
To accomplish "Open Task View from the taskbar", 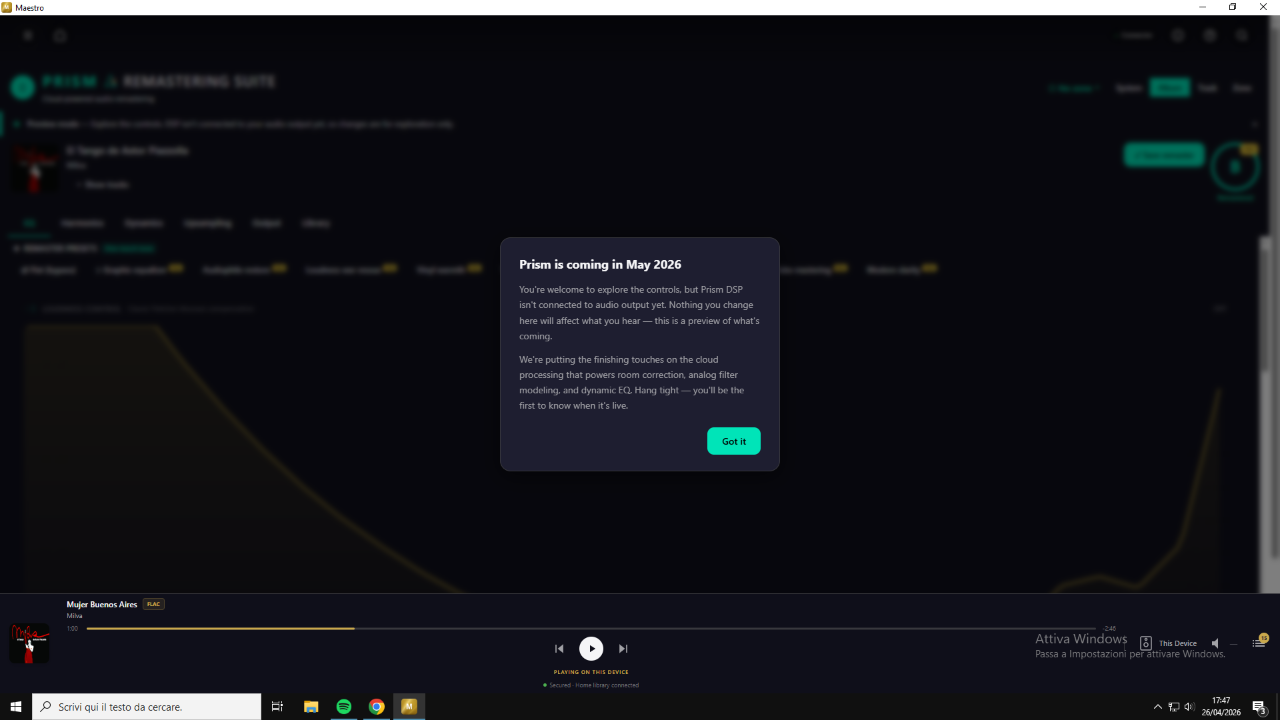I will click(278, 706).
